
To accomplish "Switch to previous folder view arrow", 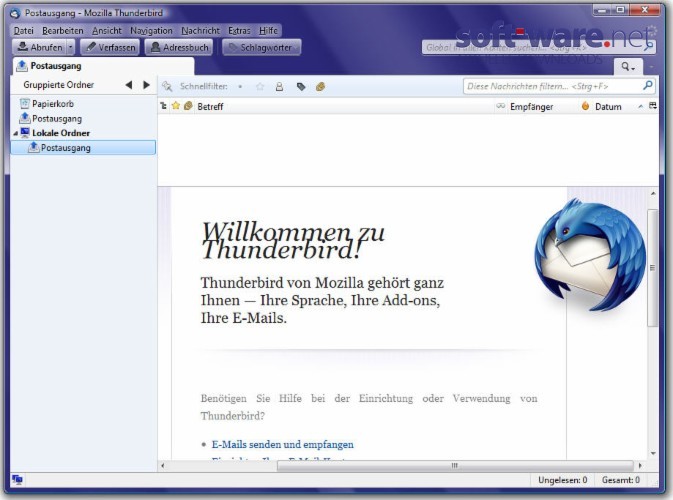I will [x=128, y=85].
